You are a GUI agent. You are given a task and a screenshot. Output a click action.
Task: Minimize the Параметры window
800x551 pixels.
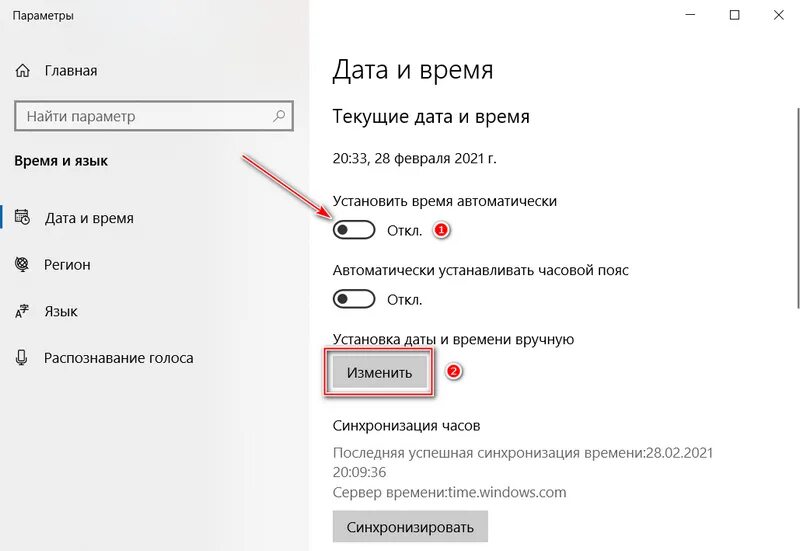click(690, 15)
